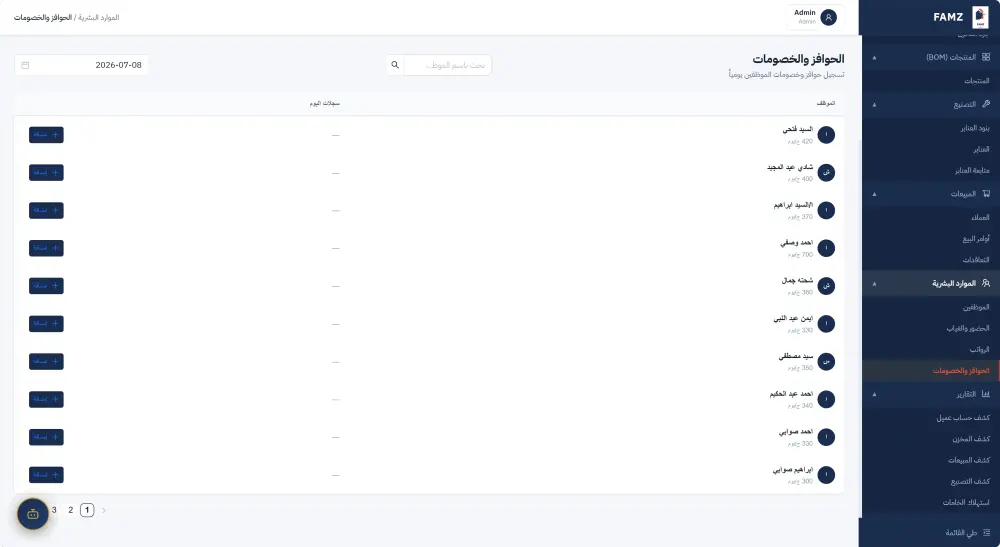Add record for احمد صوابي
This screenshot has height=547, width=1000.
pos(46,437)
